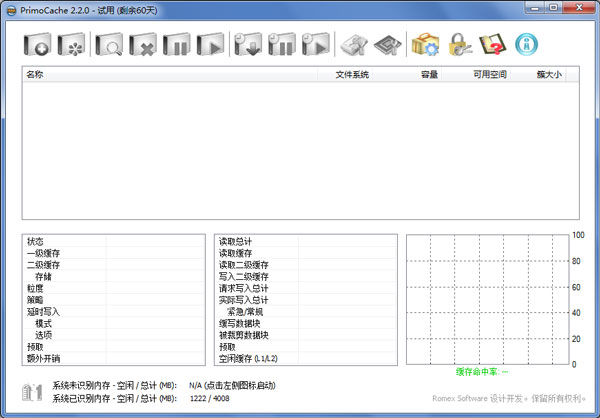Click the resume deferred write clock icon
Viewport: 600px width, 418px height.
click(316, 44)
